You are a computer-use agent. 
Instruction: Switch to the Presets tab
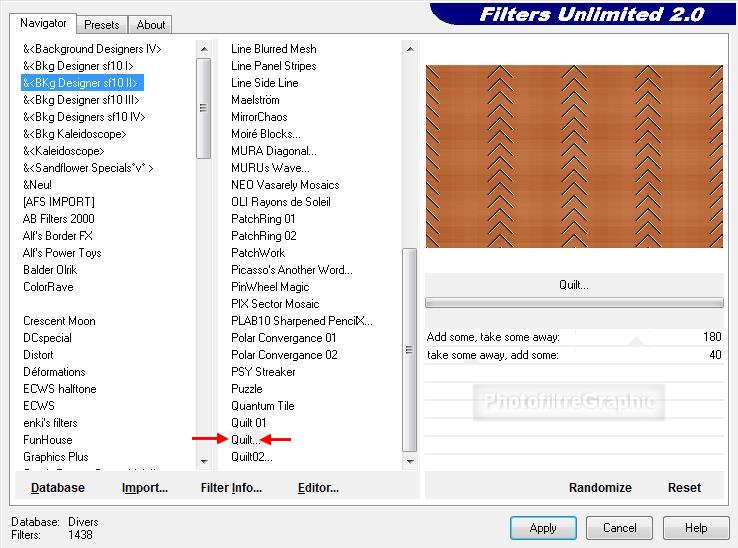coord(101,25)
